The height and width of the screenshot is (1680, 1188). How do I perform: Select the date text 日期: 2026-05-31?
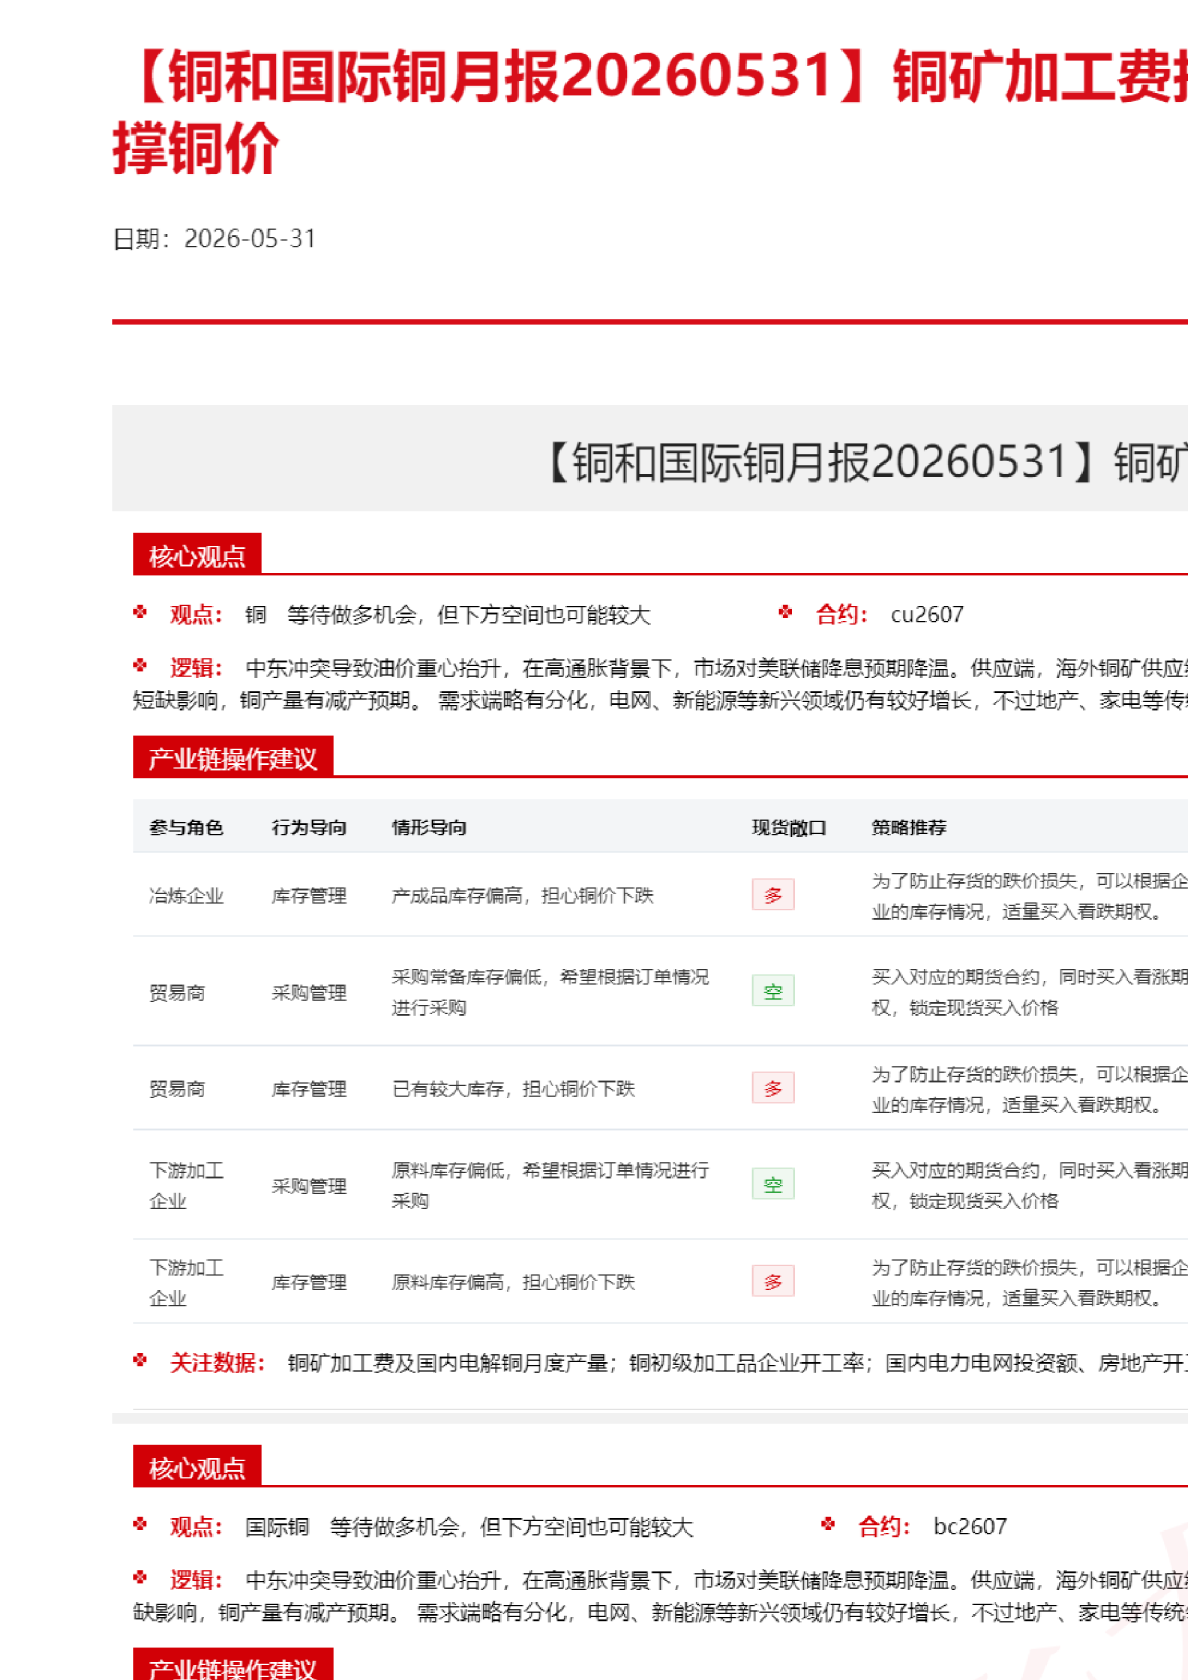(x=214, y=239)
